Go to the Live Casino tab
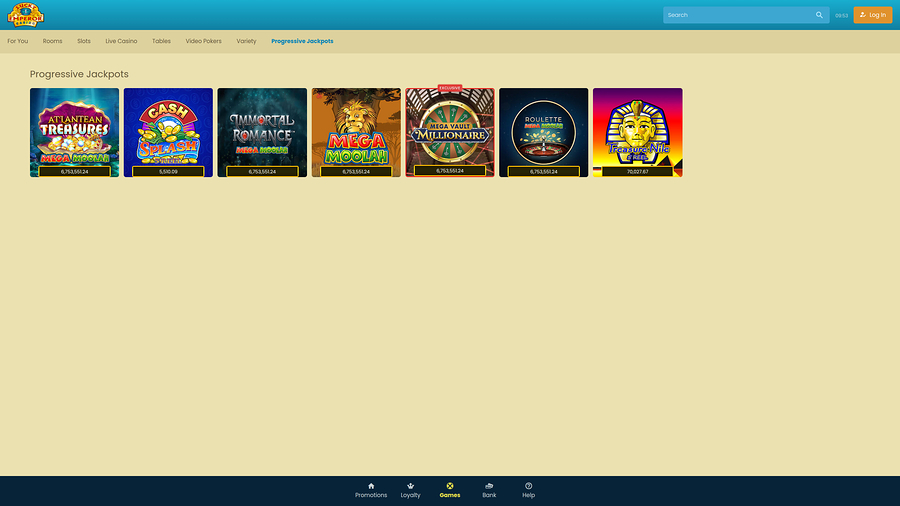The height and width of the screenshot is (506, 900). click(x=121, y=41)
